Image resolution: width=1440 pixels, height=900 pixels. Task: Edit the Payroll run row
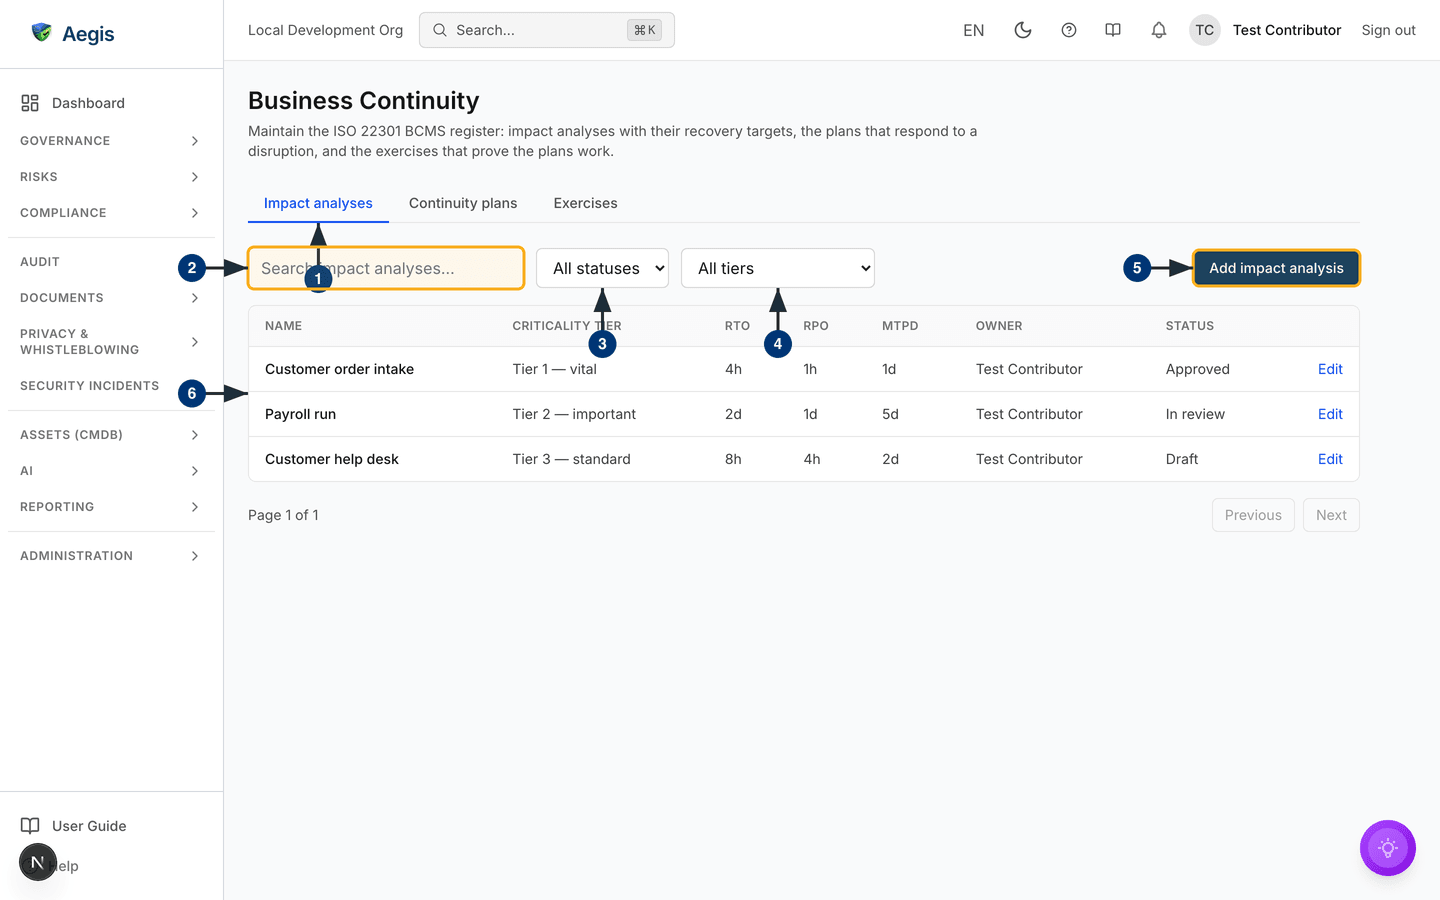1330,414
